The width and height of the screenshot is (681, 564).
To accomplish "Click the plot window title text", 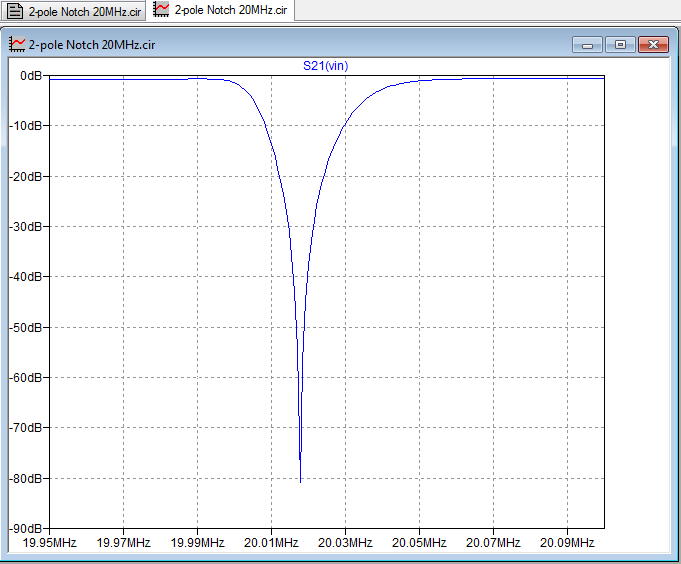I will click(92, 45).
